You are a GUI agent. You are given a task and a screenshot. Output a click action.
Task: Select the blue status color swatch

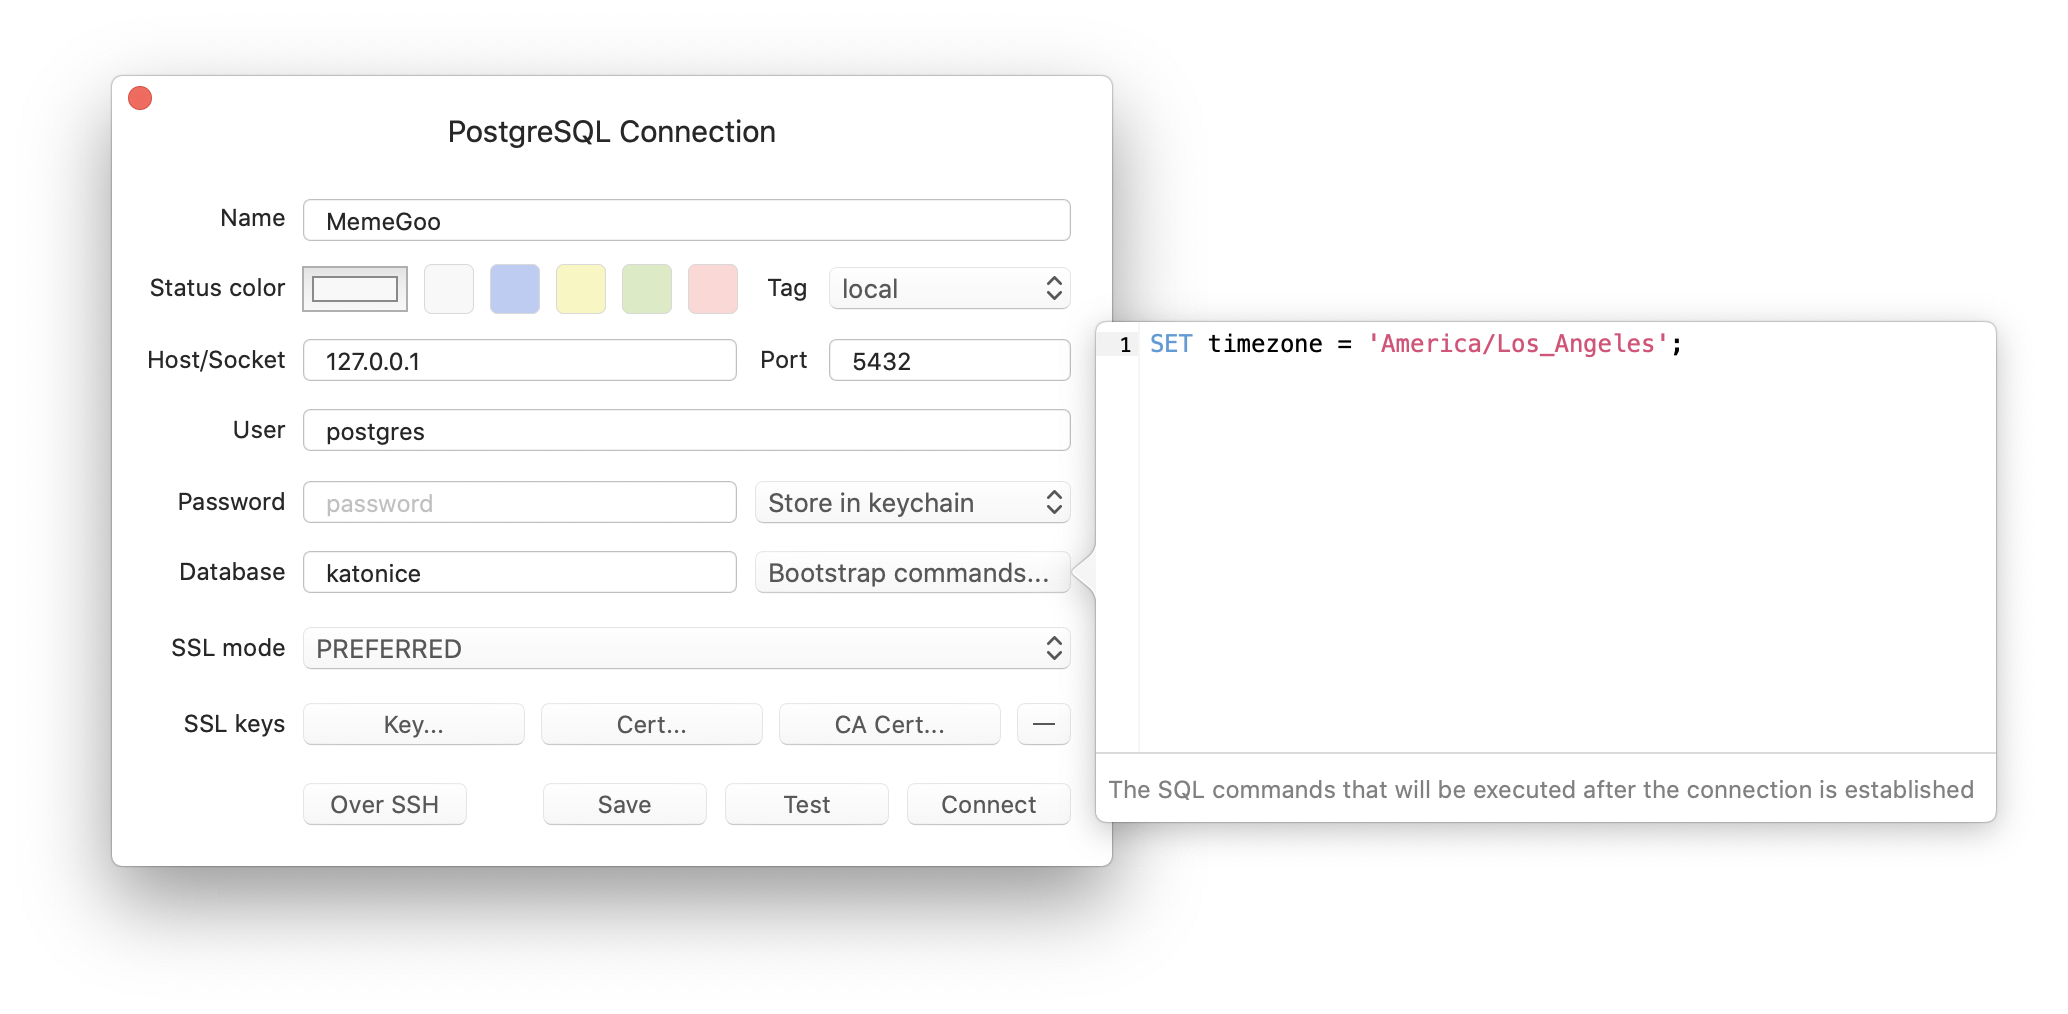point(514,288)
